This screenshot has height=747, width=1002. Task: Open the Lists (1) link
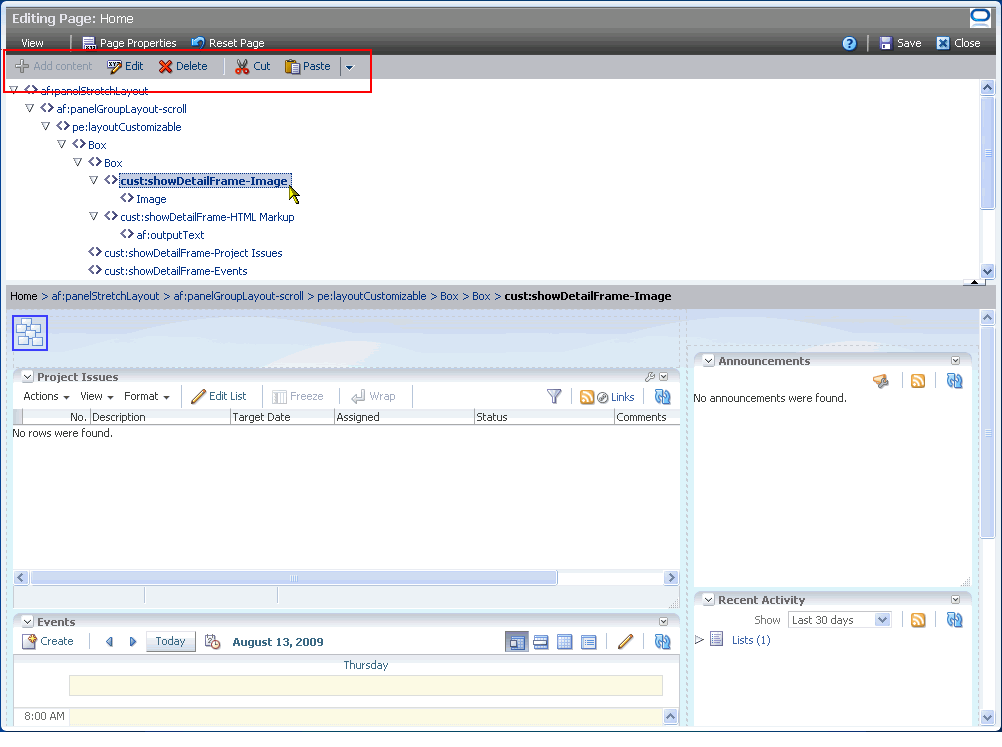point(751,640)
